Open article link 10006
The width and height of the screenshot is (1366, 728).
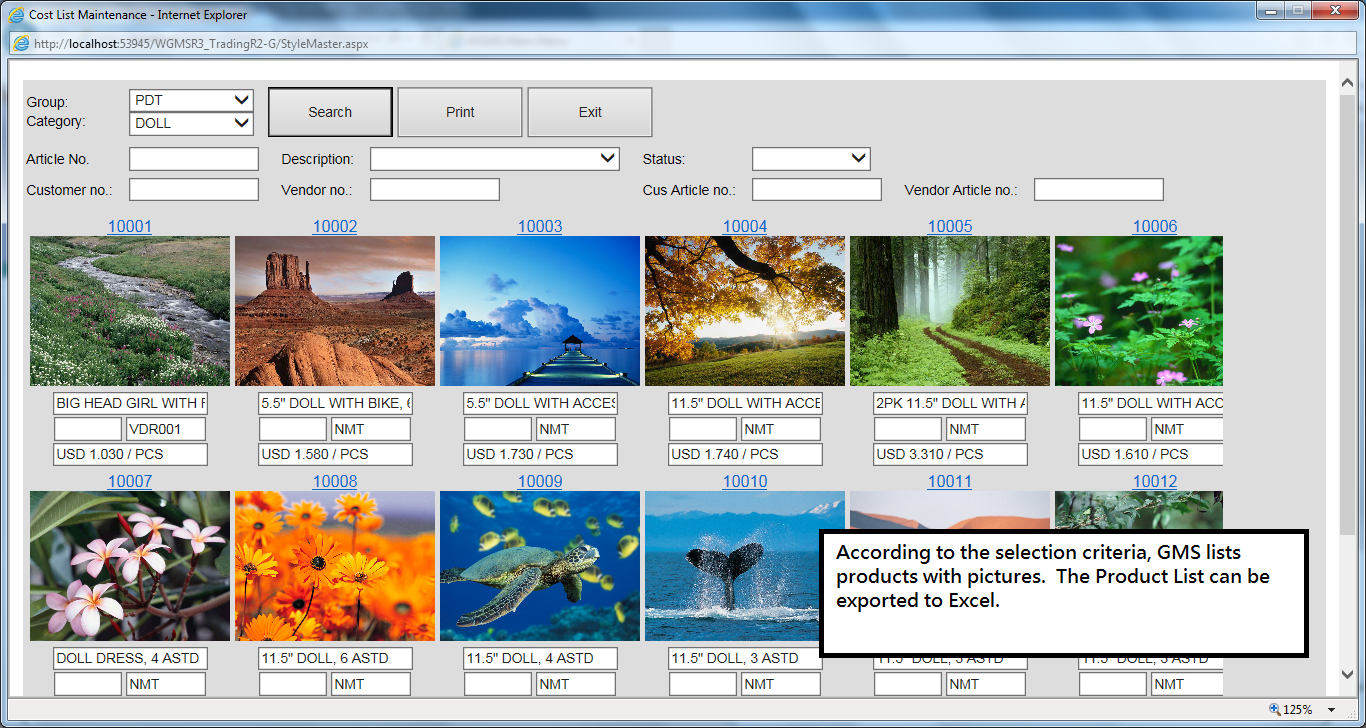click(1155, 226)
